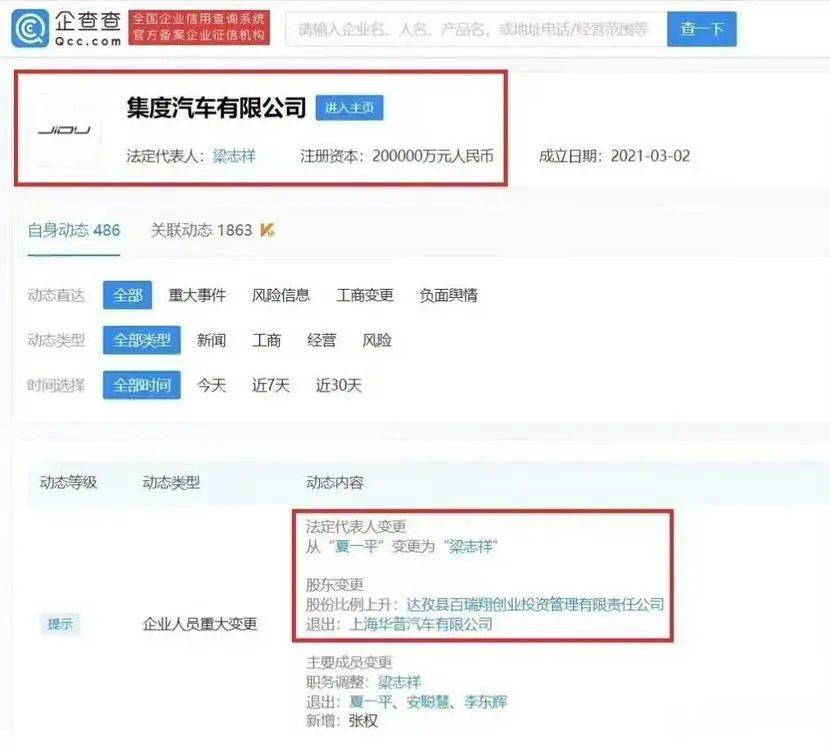Click the 提示 level tag

coord(60,624)
